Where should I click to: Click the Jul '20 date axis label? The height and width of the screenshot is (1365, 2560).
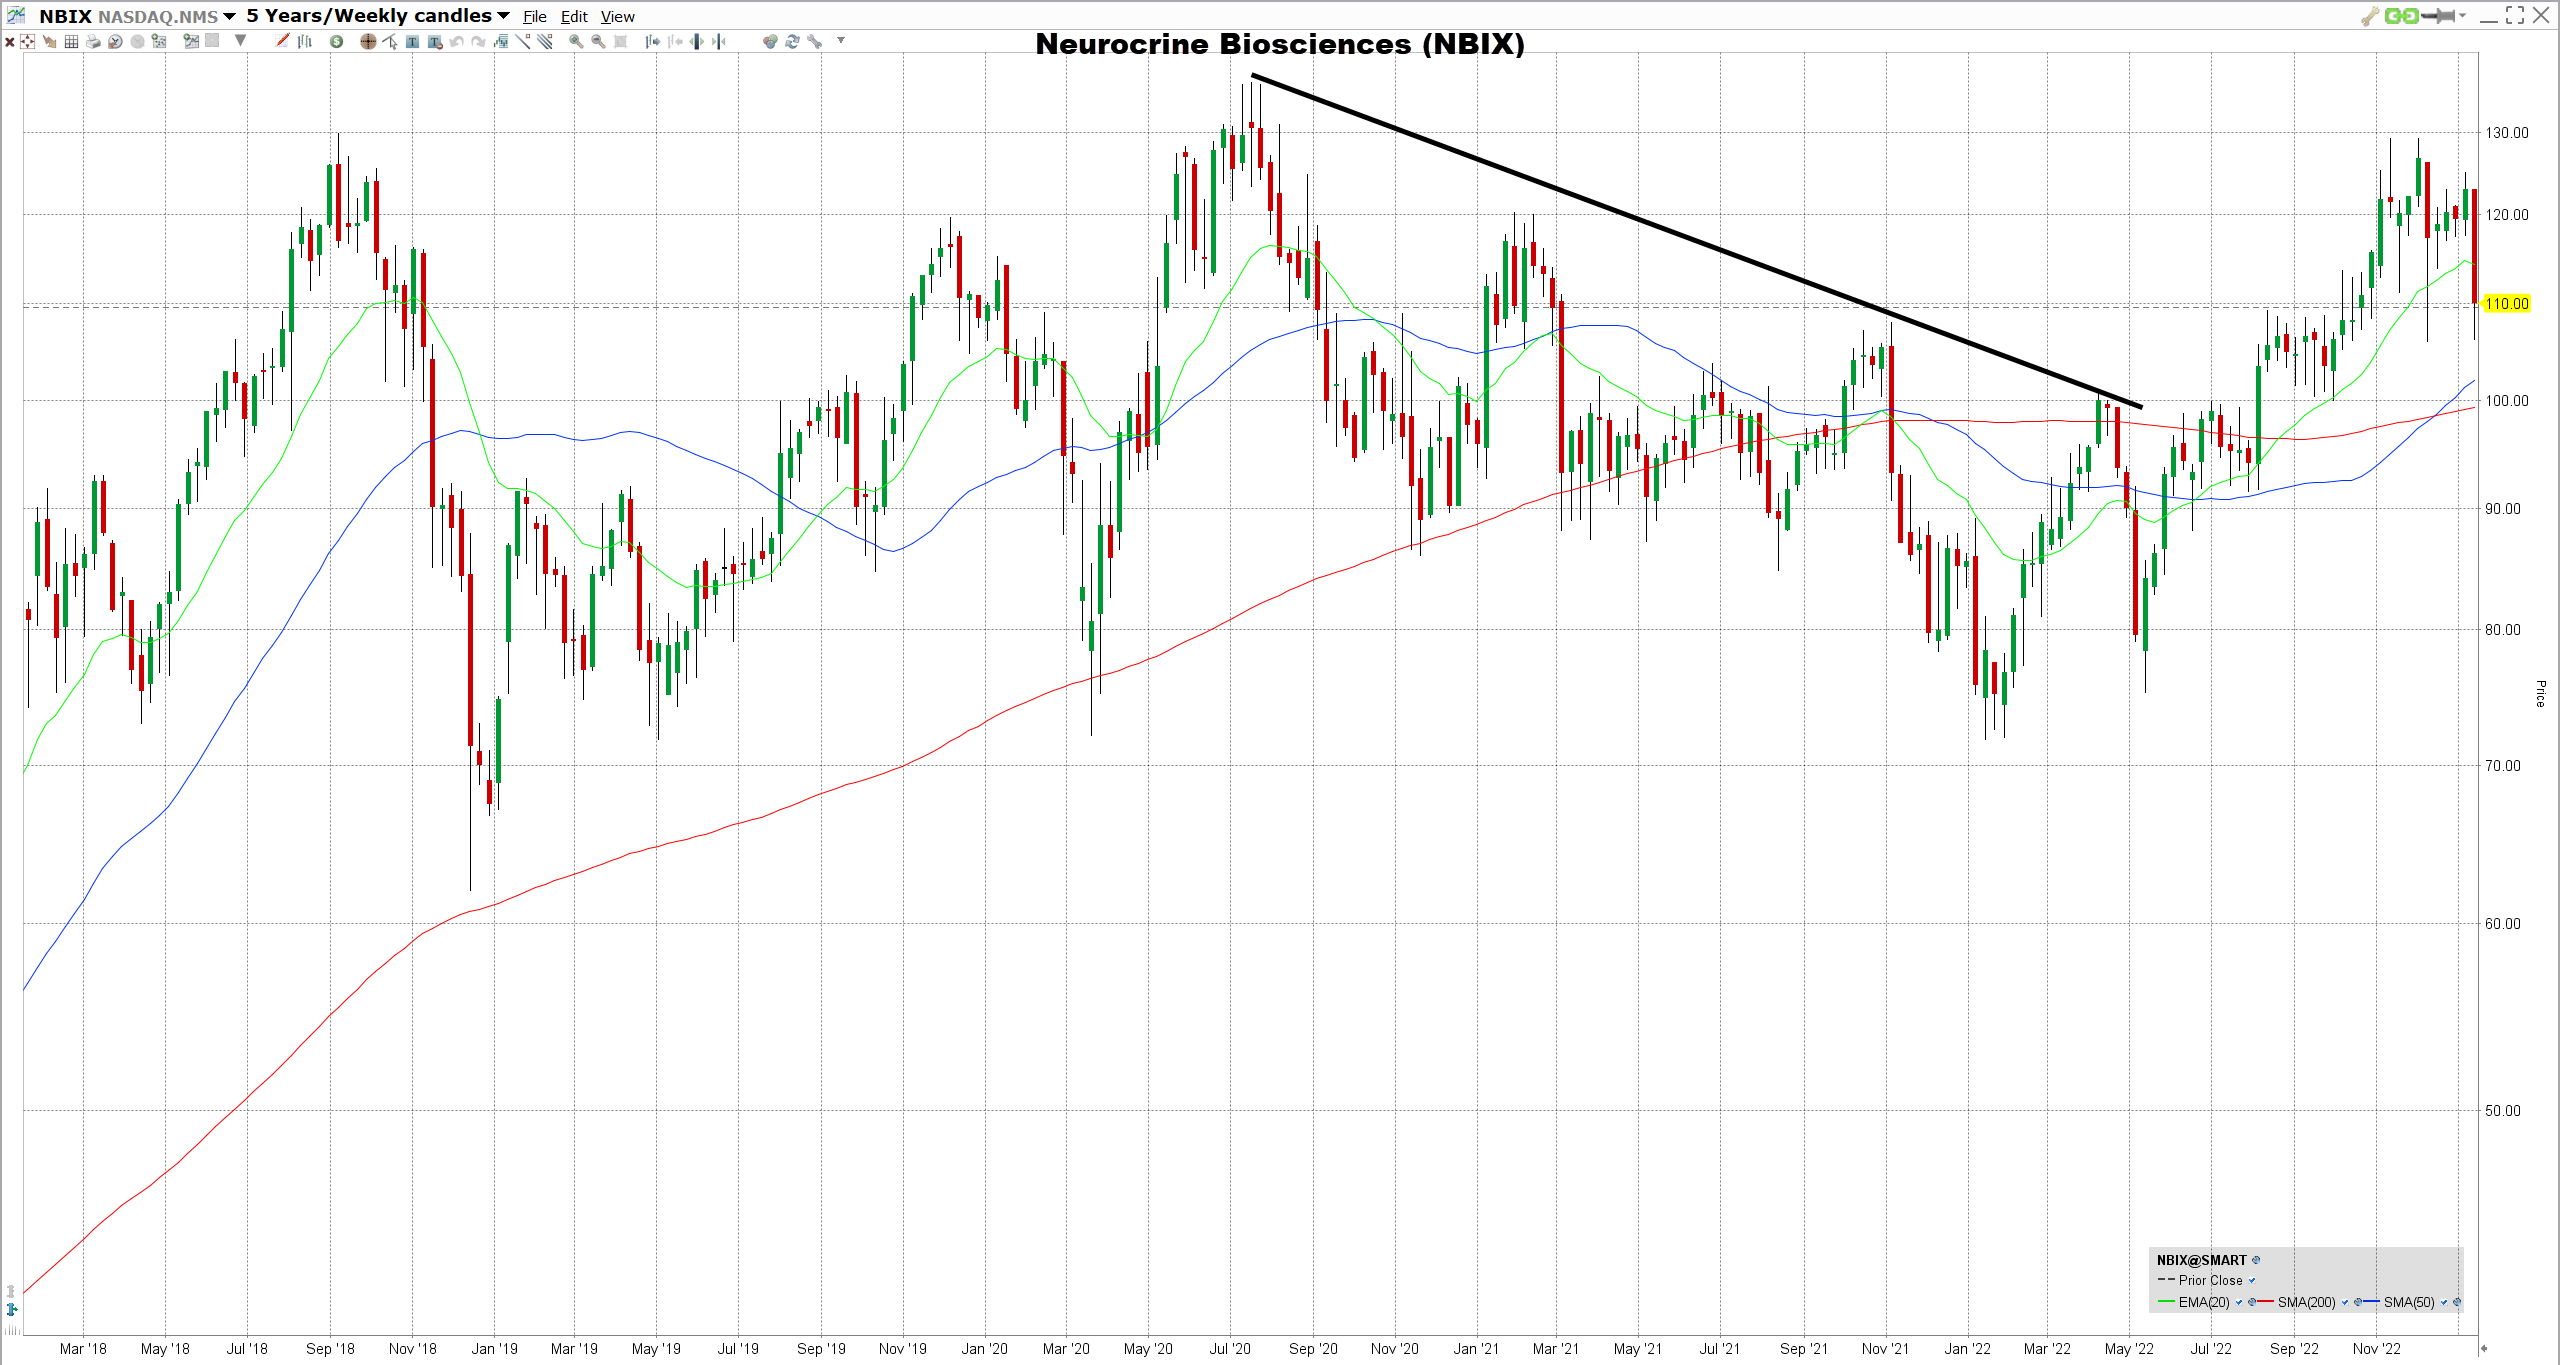coord(1230,1348)
